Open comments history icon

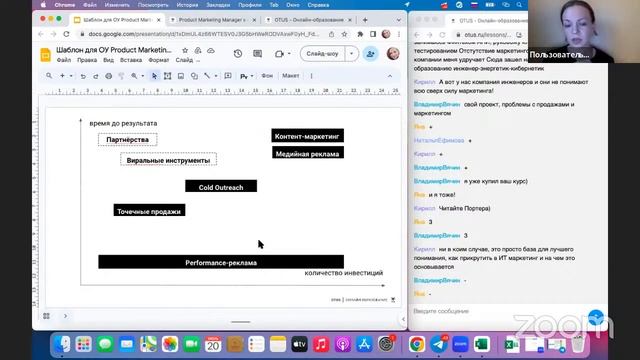[258, 53]
